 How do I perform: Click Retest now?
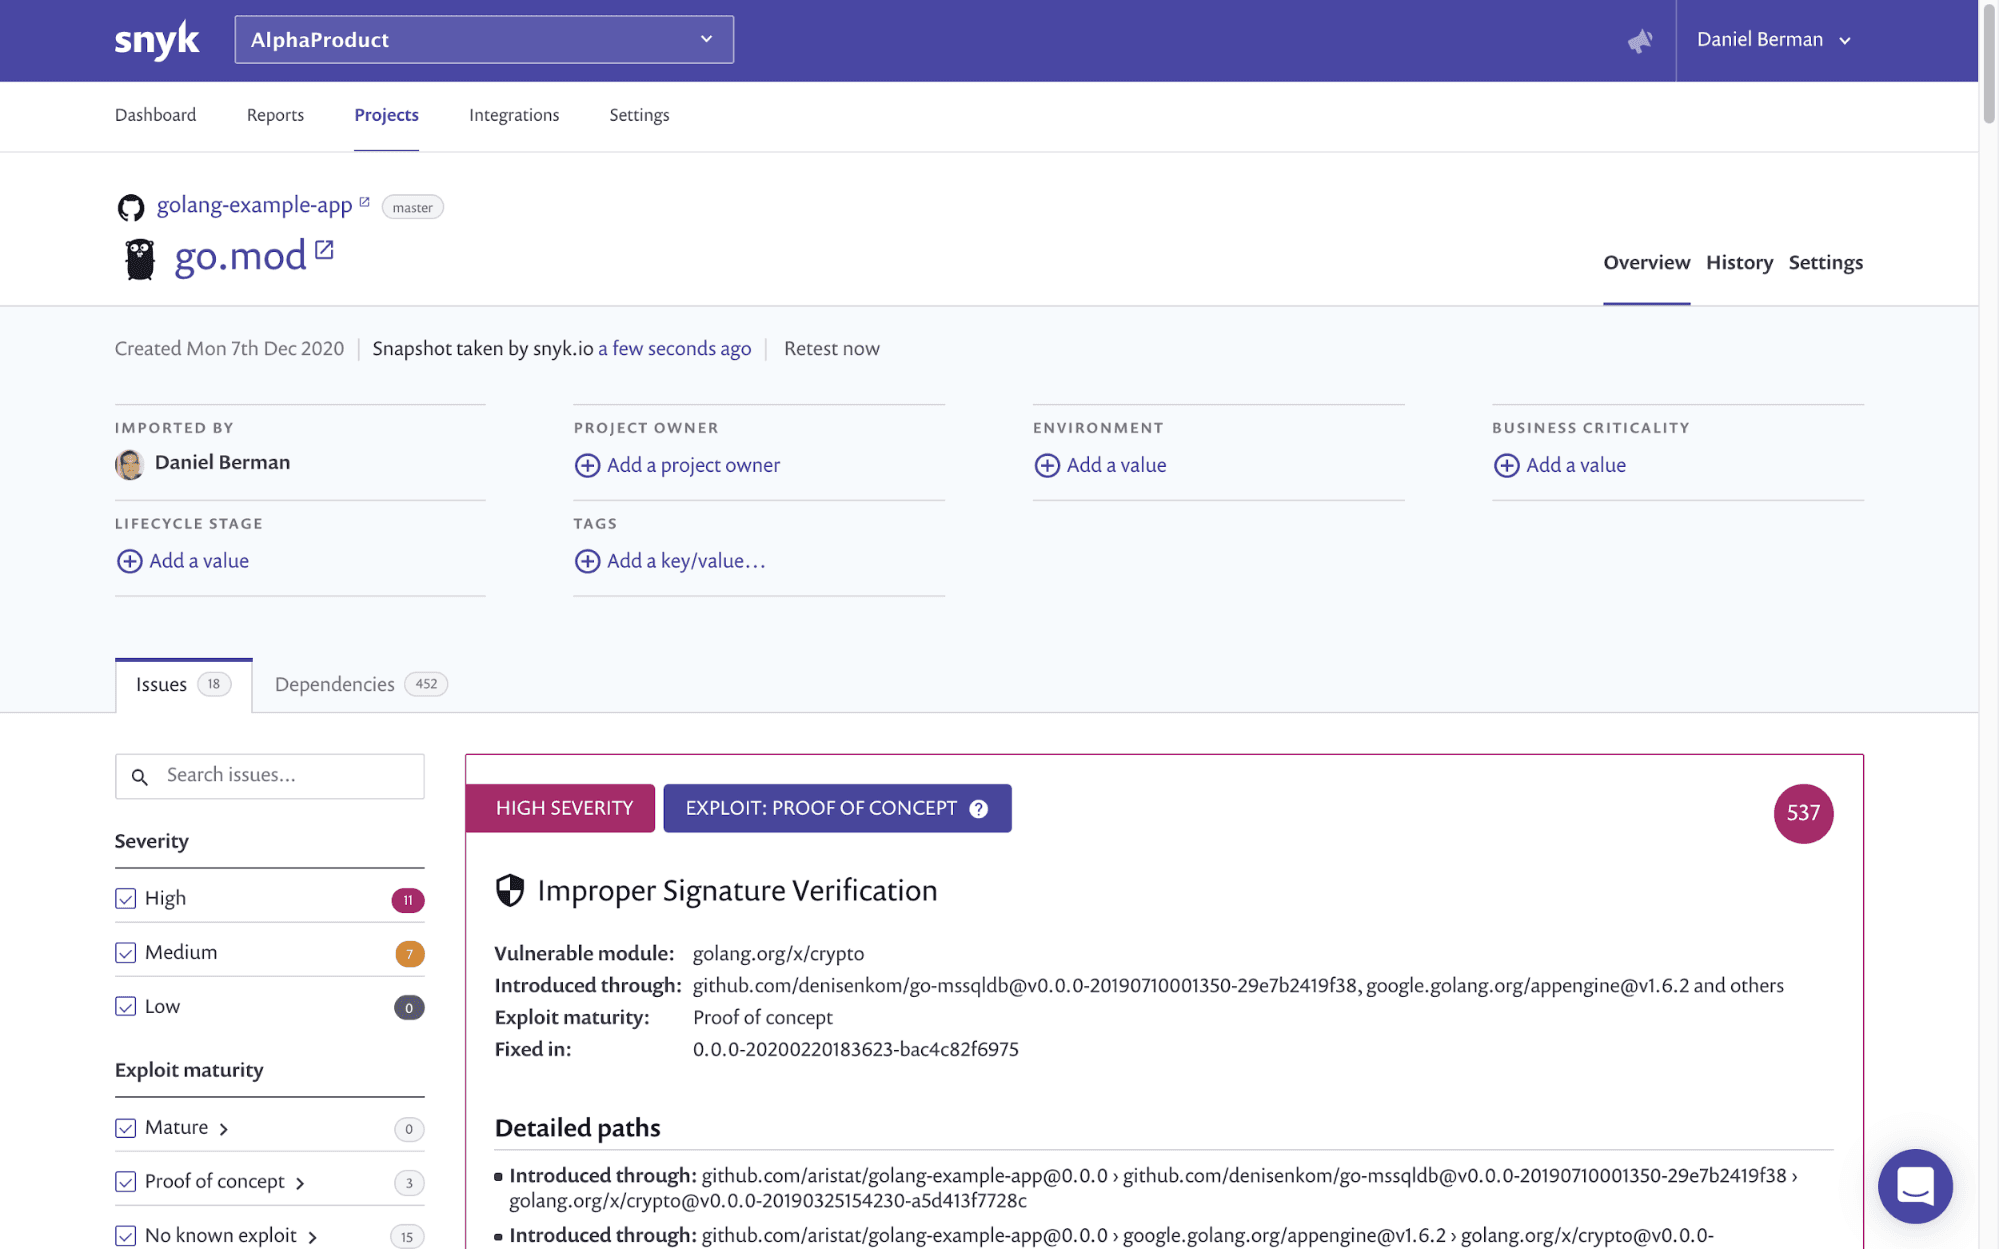(x=831, y=349)
